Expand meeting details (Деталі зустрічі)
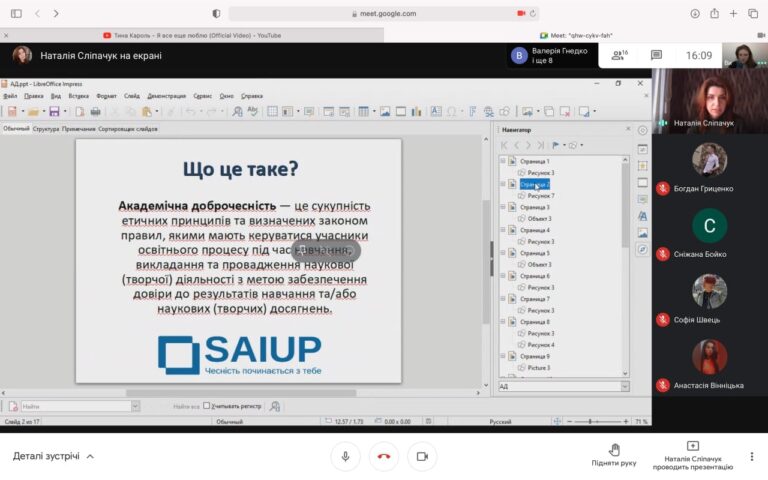The width and height of the screenshot is (768, 480). [54, 456]
